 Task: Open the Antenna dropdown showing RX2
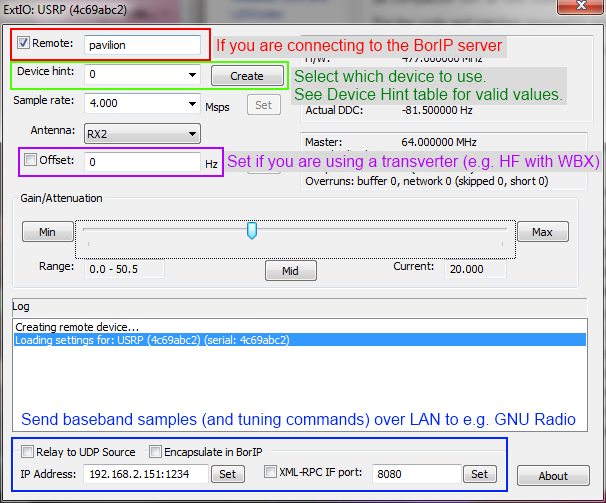[191, 133]
